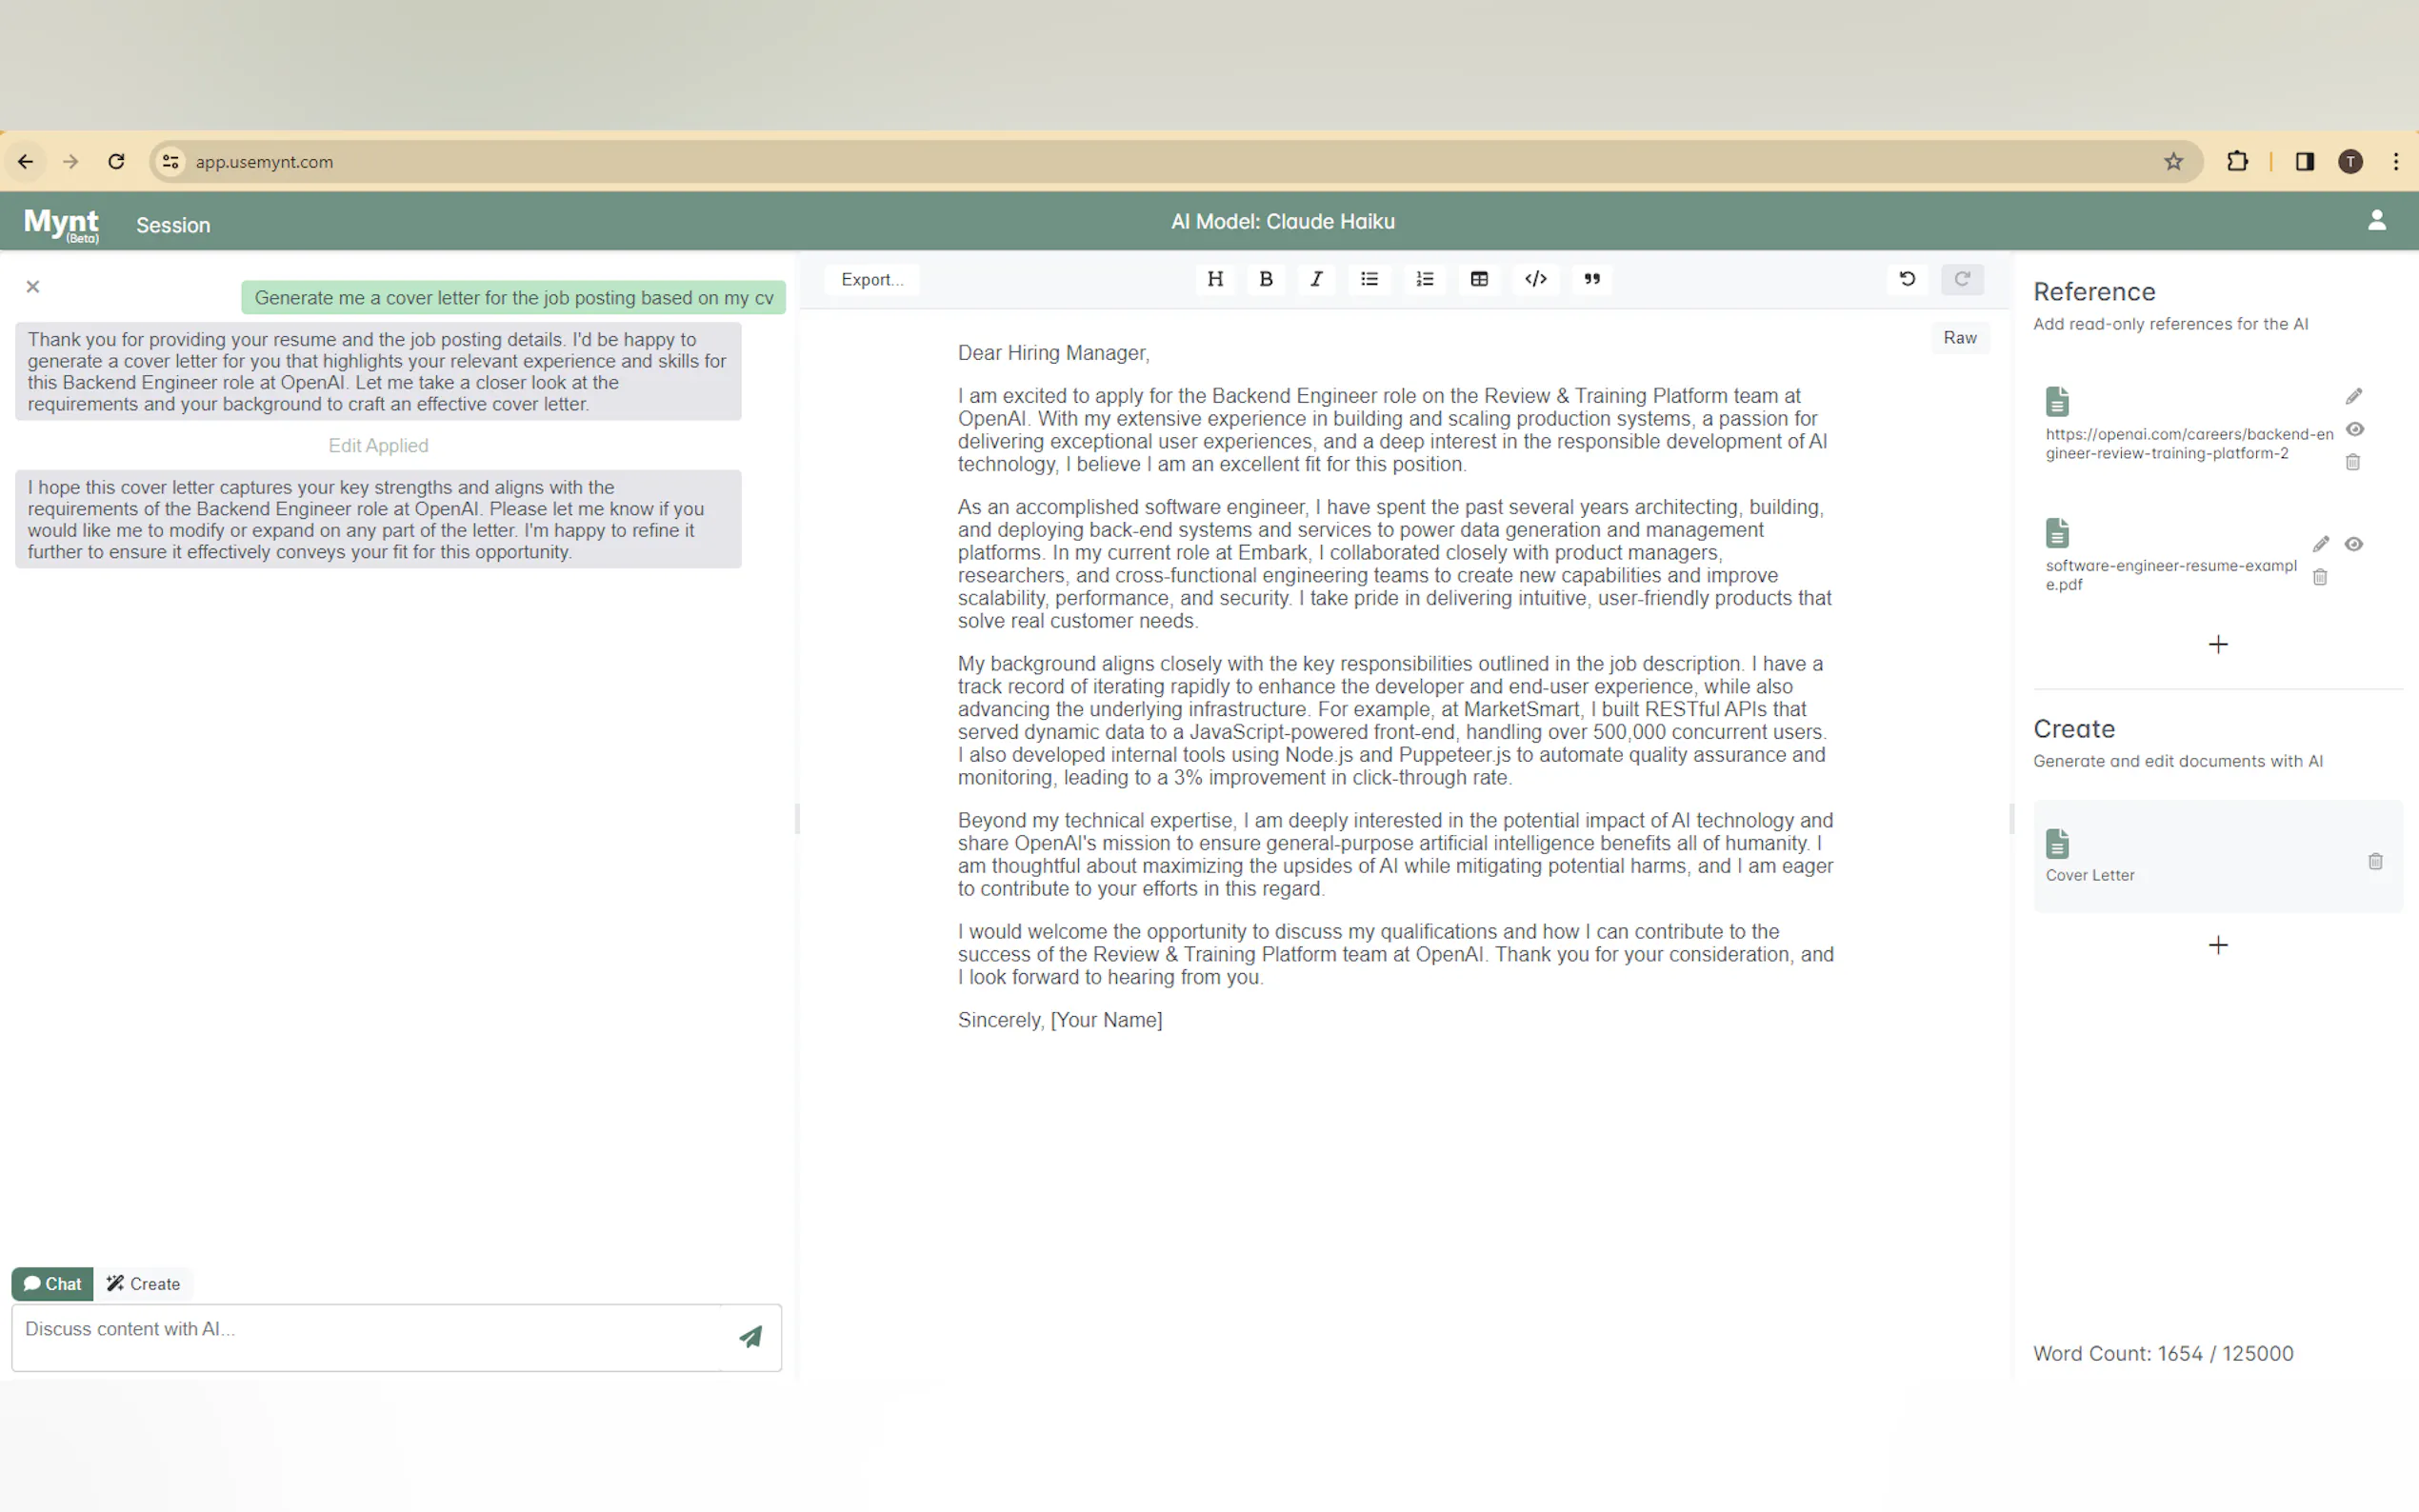Open the Export dropdown menu
Image resolution: width=2419 pixels, height=1512 pixels.
coord(871,280)
